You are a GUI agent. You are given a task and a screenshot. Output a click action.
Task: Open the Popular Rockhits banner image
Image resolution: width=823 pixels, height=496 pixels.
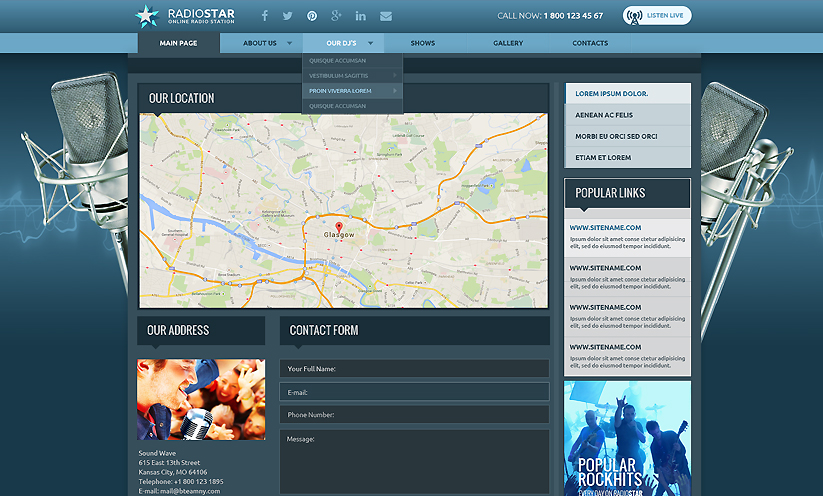627,438
